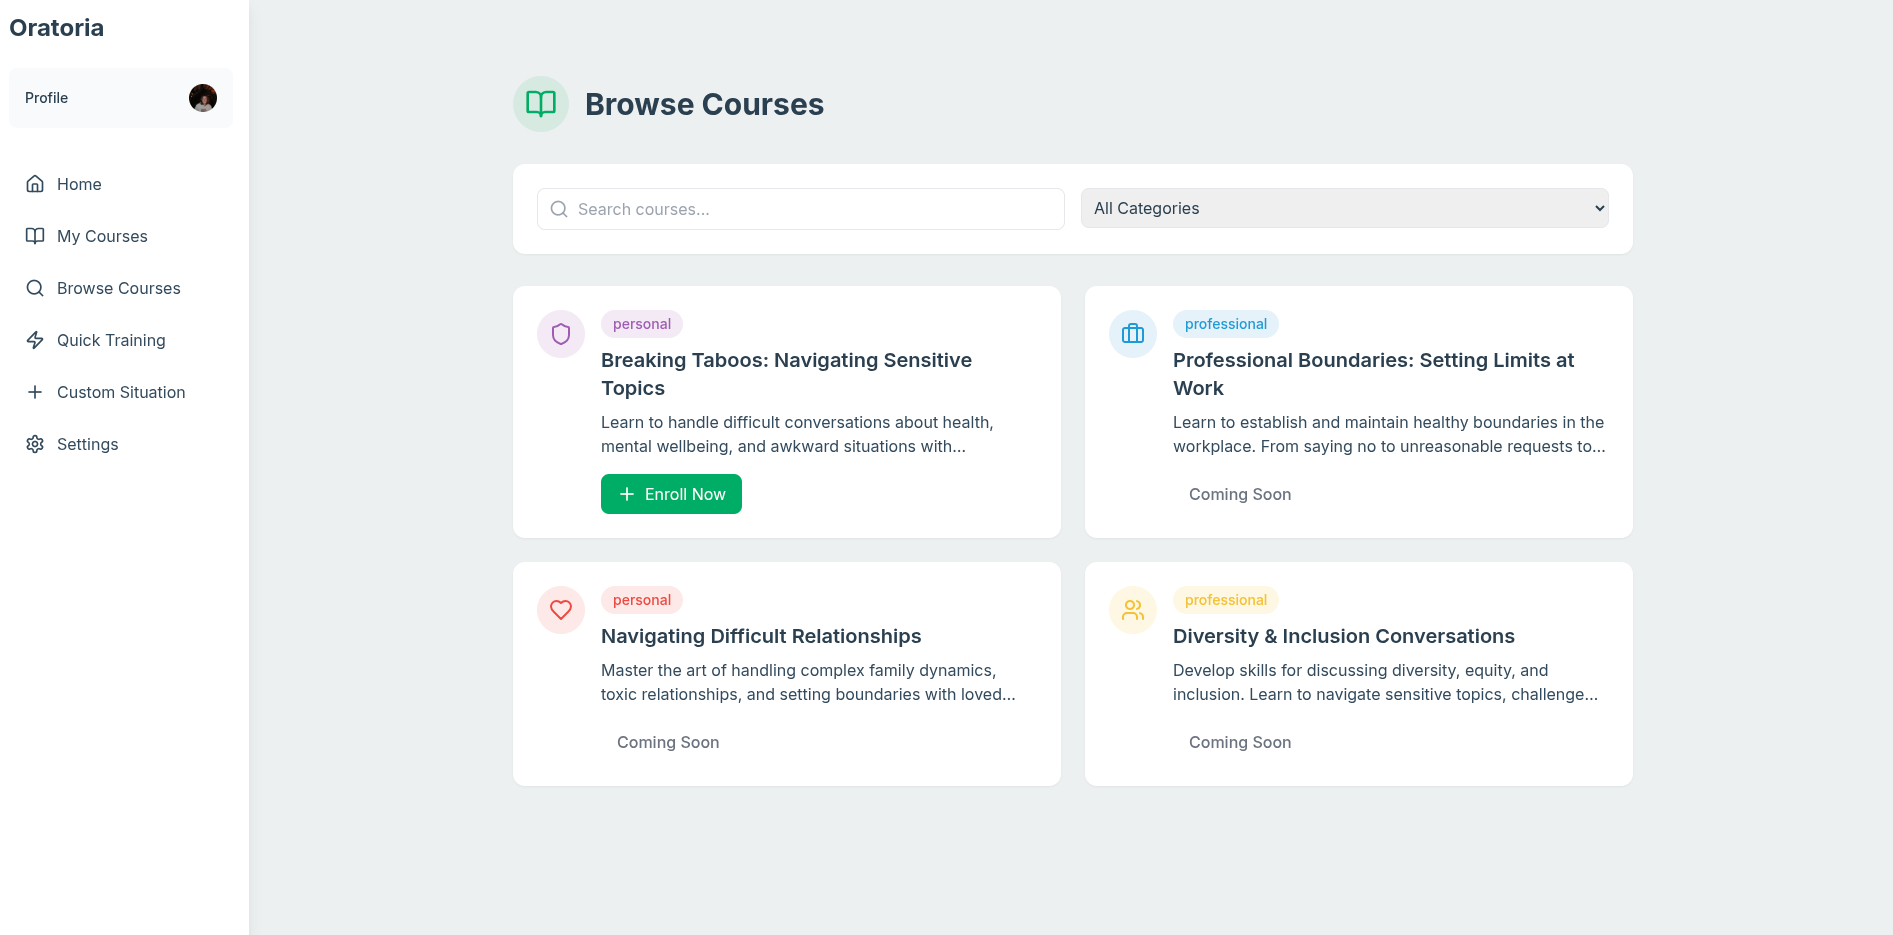Viewport: 1893px width, 935px height.
Task: Open the Breaking Taboos course title
Action: point(786,373)
